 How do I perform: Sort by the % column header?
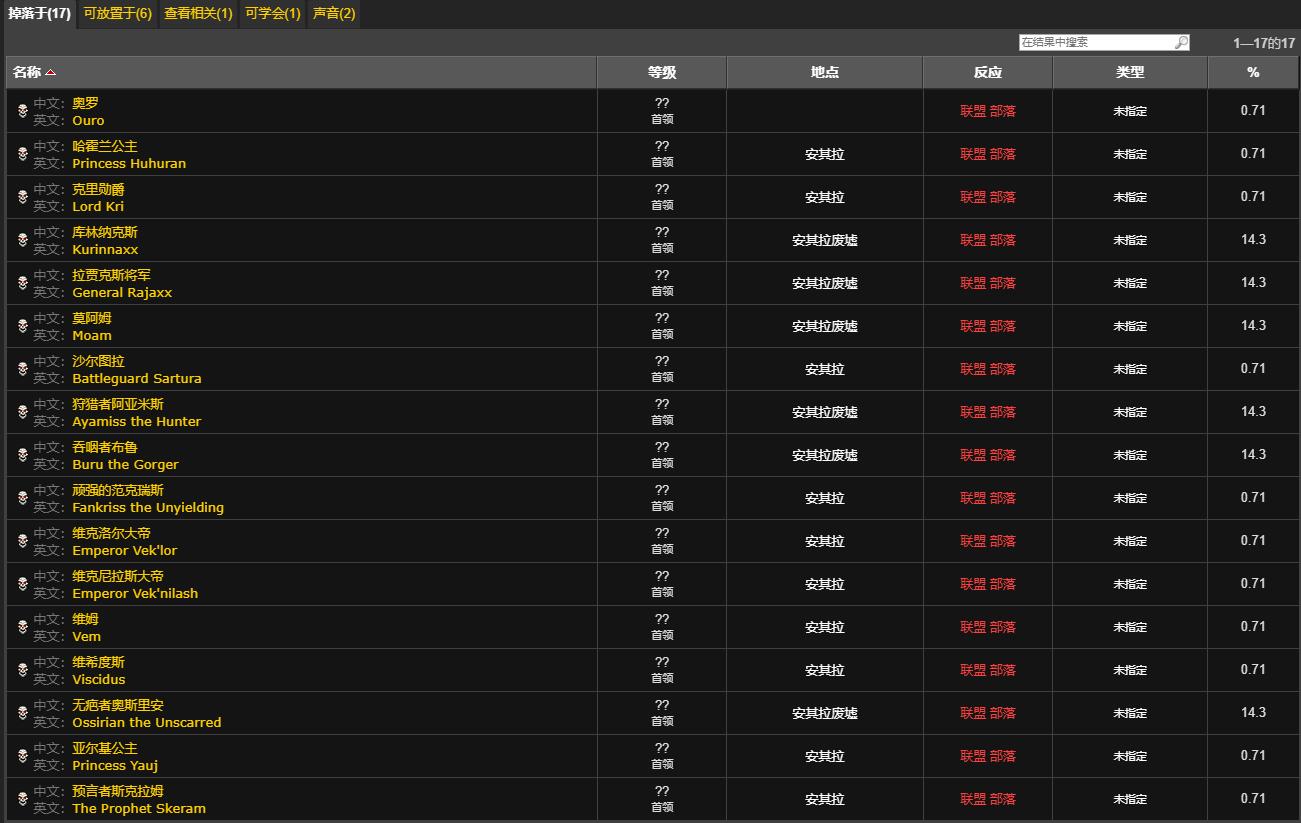[1253, 72]
